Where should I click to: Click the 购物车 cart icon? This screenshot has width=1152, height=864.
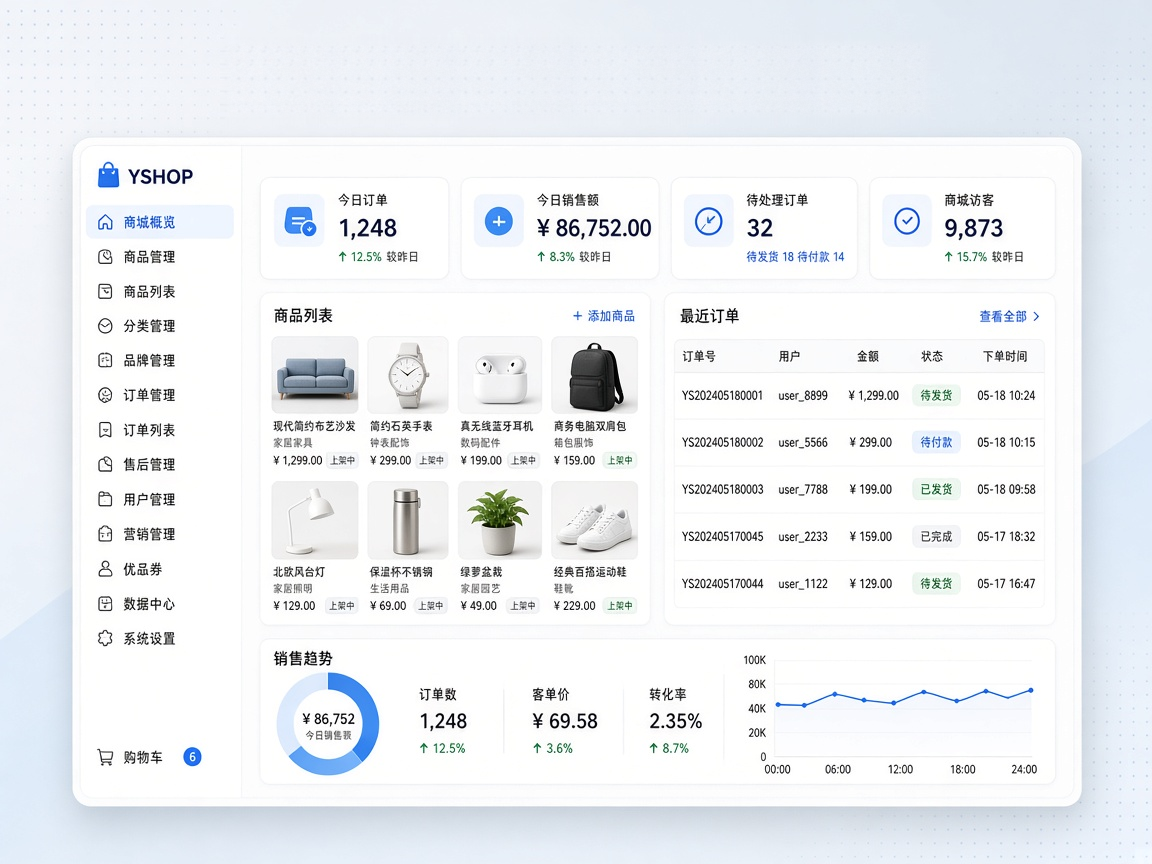105,757
